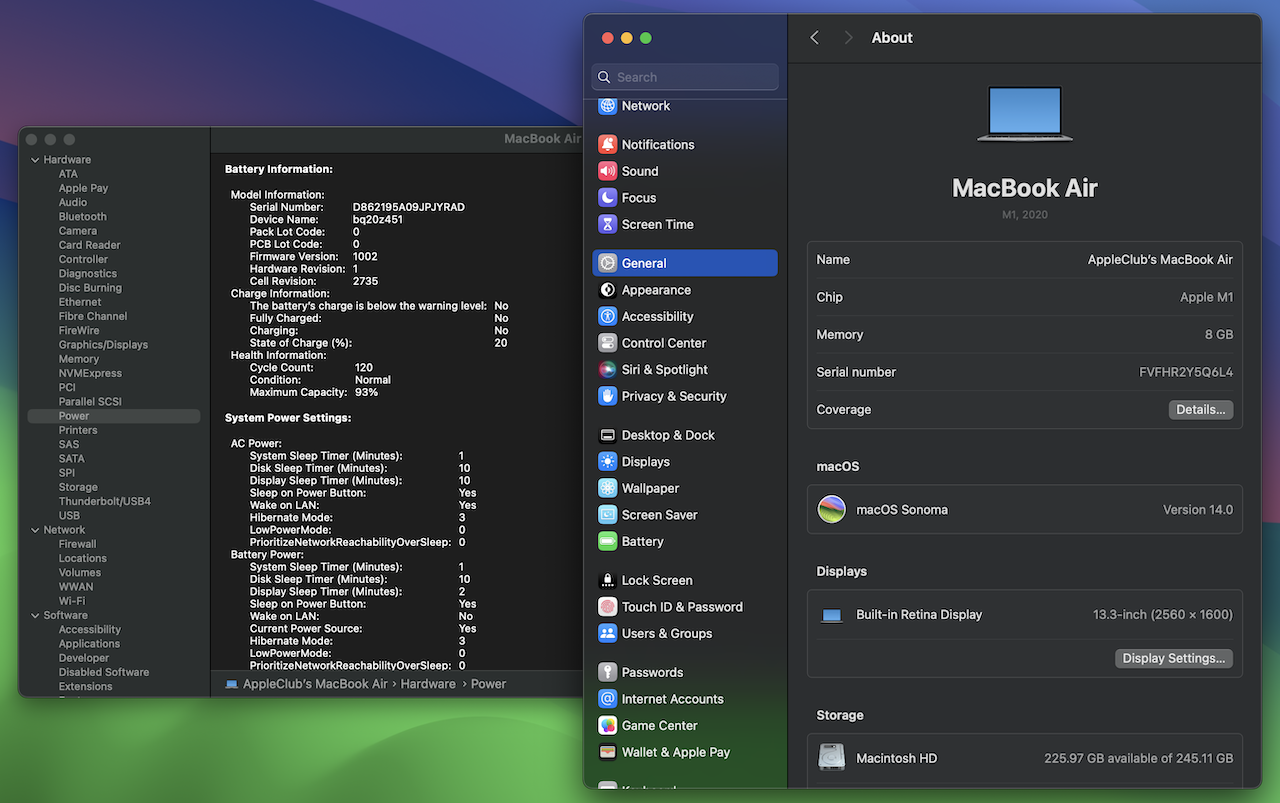Click the MacBook Air laptop image
Screen dimensions: 1280x803
[x=1025, y=113]
